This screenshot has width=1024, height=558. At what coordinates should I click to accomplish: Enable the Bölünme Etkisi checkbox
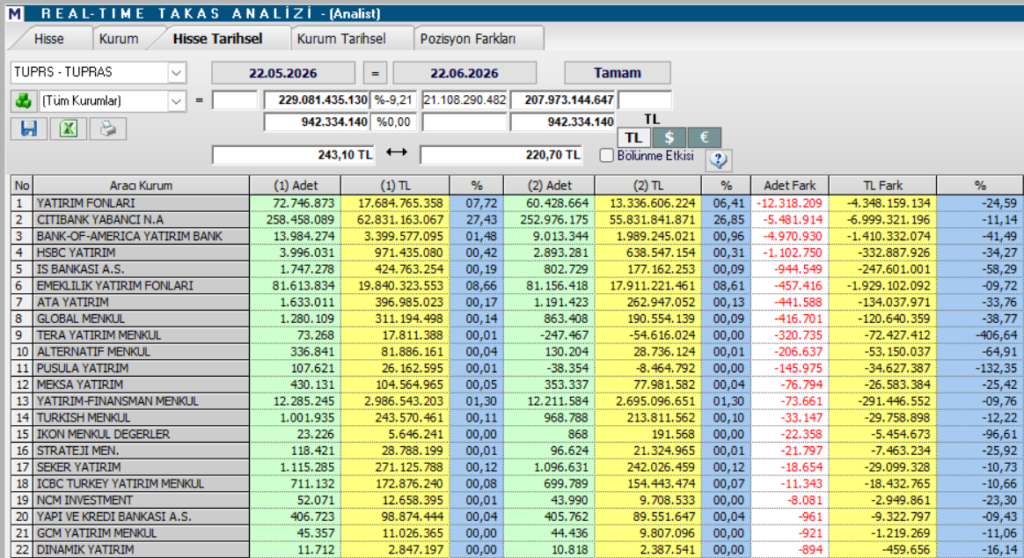[x=607, y=156]
